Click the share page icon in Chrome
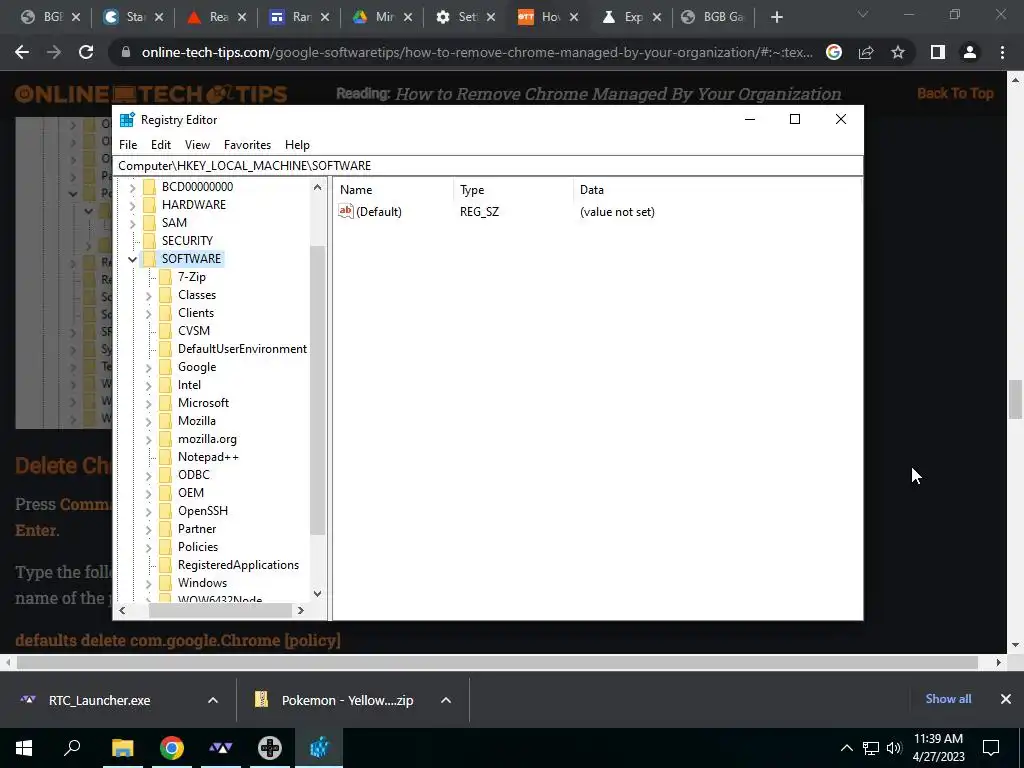1024x768 pixels. [x=866, y=52]
